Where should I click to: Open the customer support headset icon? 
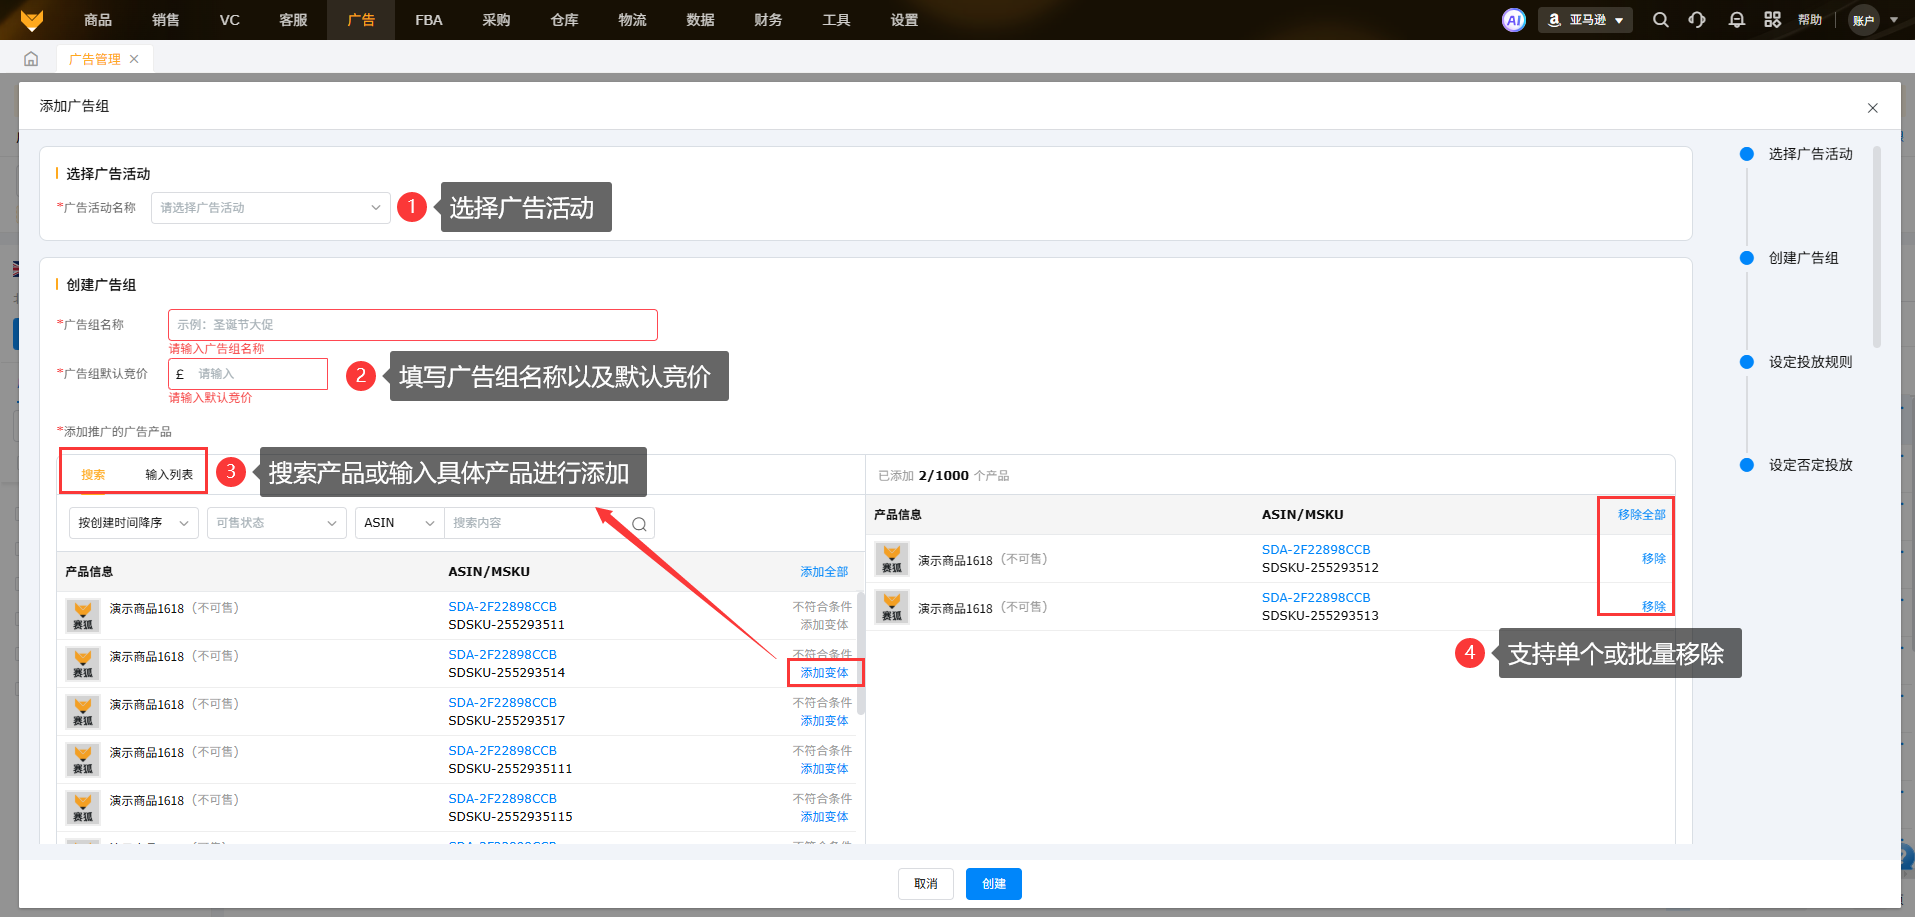[1697, 20]
